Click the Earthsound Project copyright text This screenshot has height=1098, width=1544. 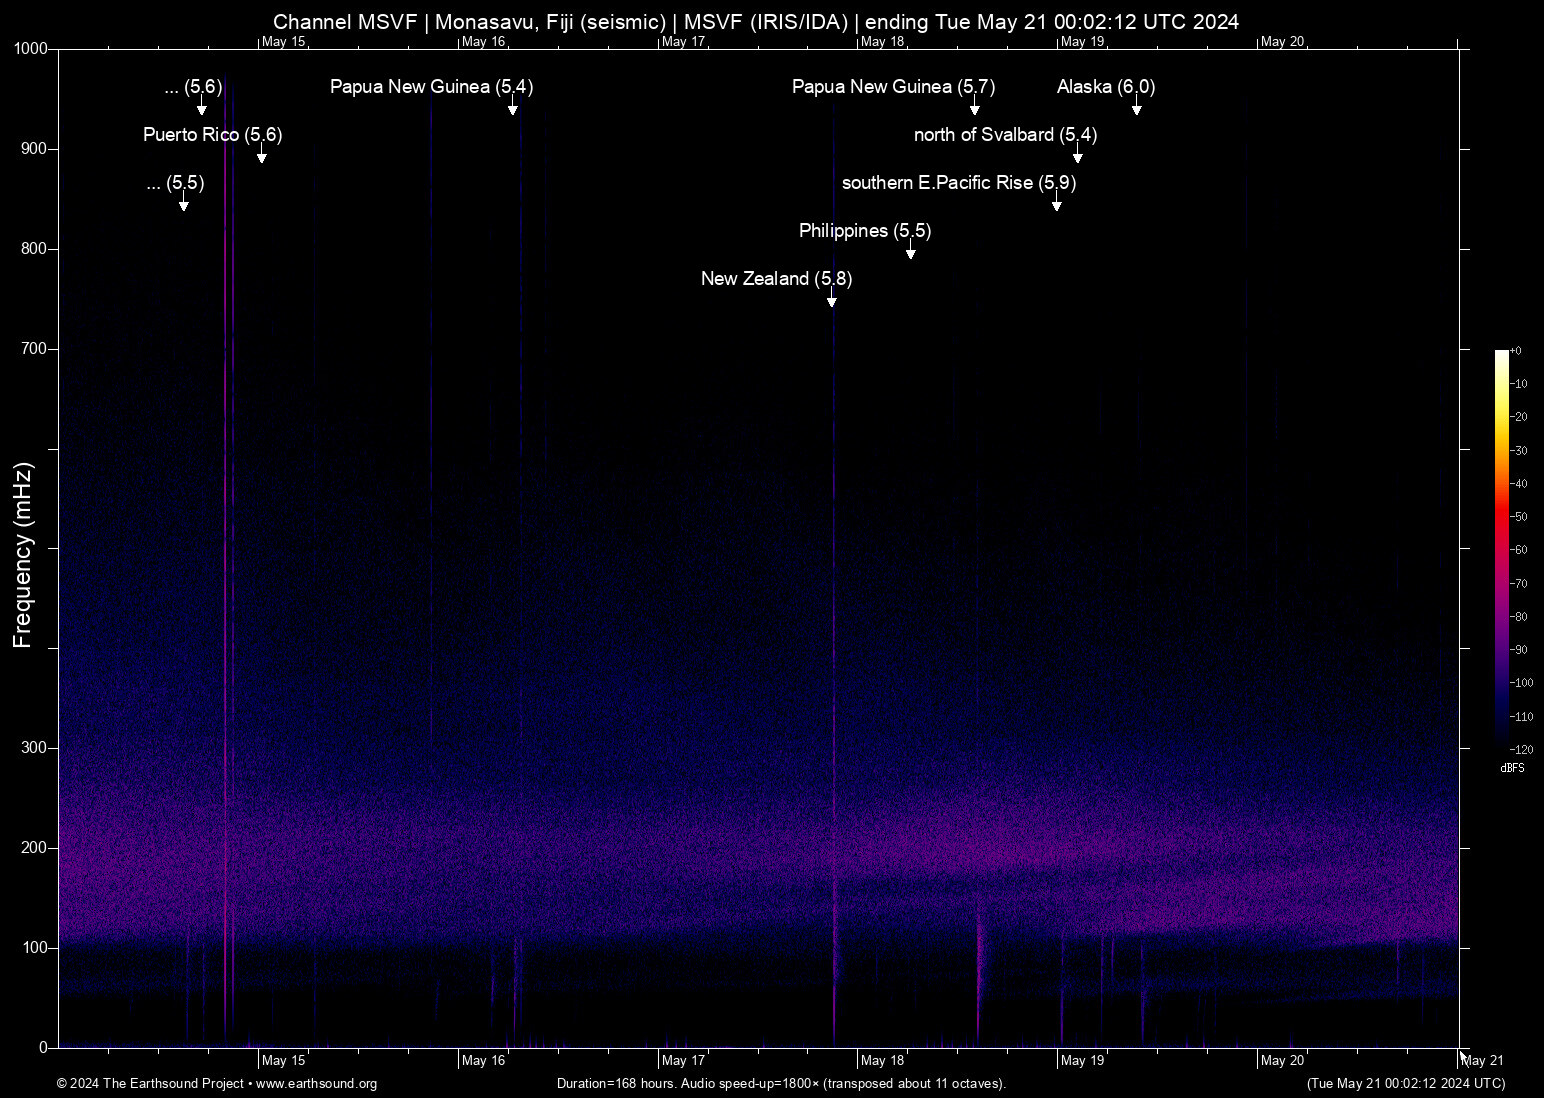[150, 1084]
